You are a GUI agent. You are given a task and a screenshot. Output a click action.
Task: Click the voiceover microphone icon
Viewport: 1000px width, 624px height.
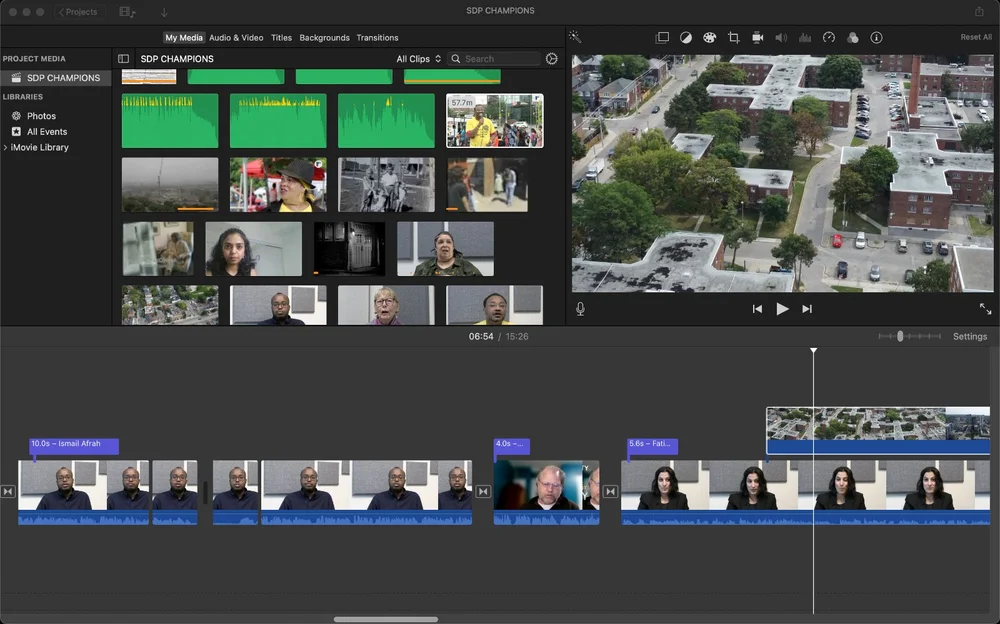pyautogui.click(x=580, y=309)
